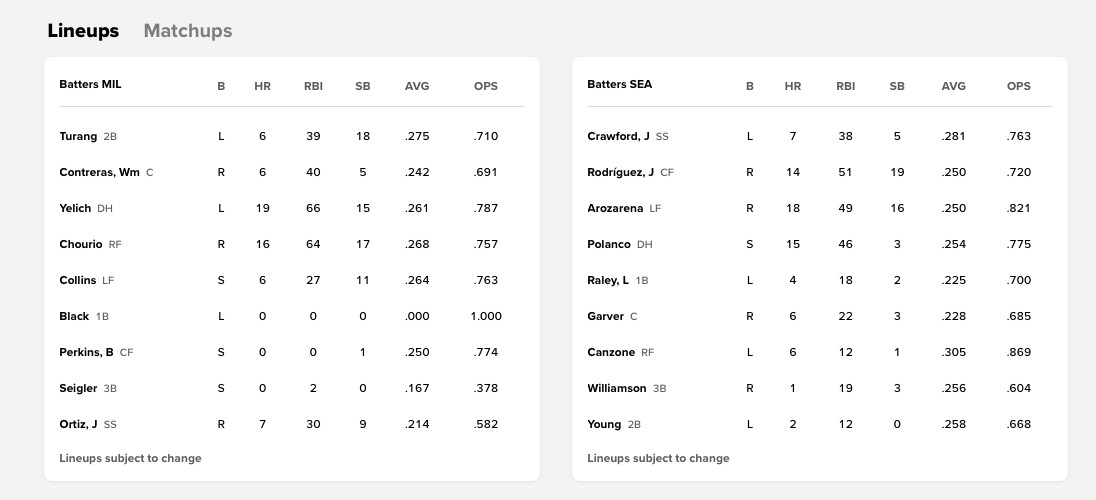Image resolution: width=1096 pixels, height=500 pixels.
Task: Click Canzone player name
Action: [x=611, y=352]
